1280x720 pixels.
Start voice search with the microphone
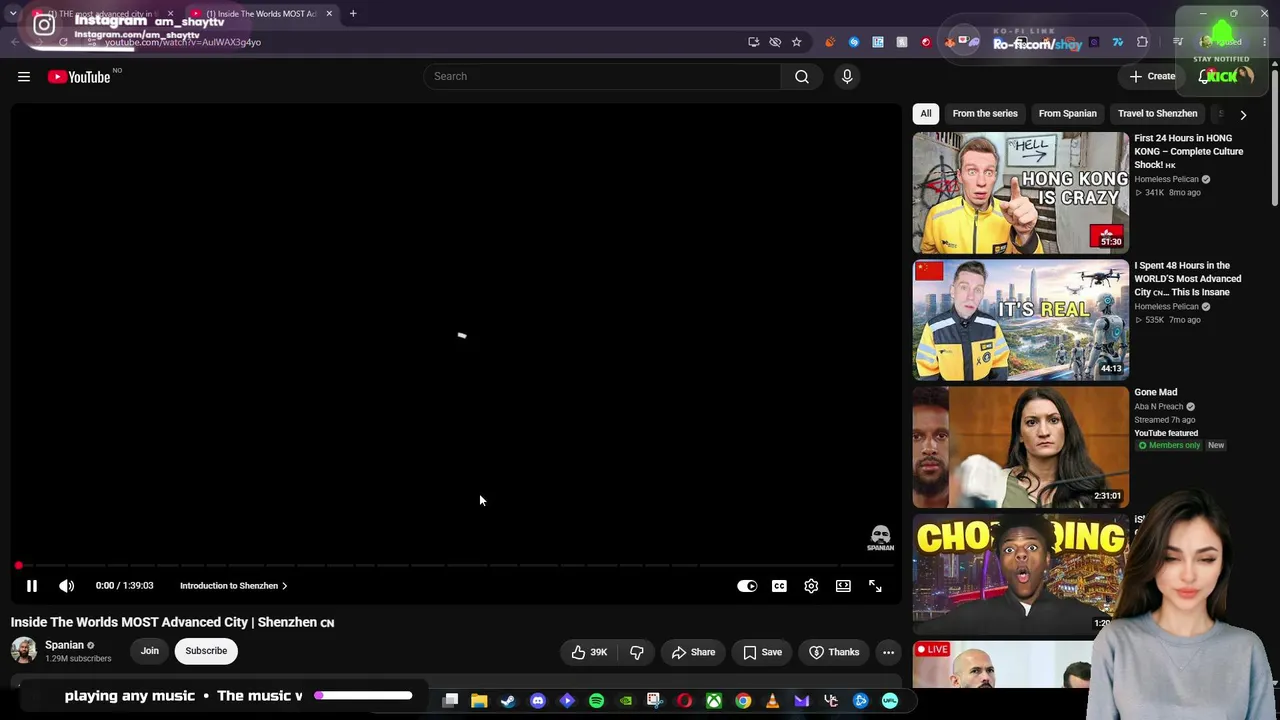click(847, 77)
